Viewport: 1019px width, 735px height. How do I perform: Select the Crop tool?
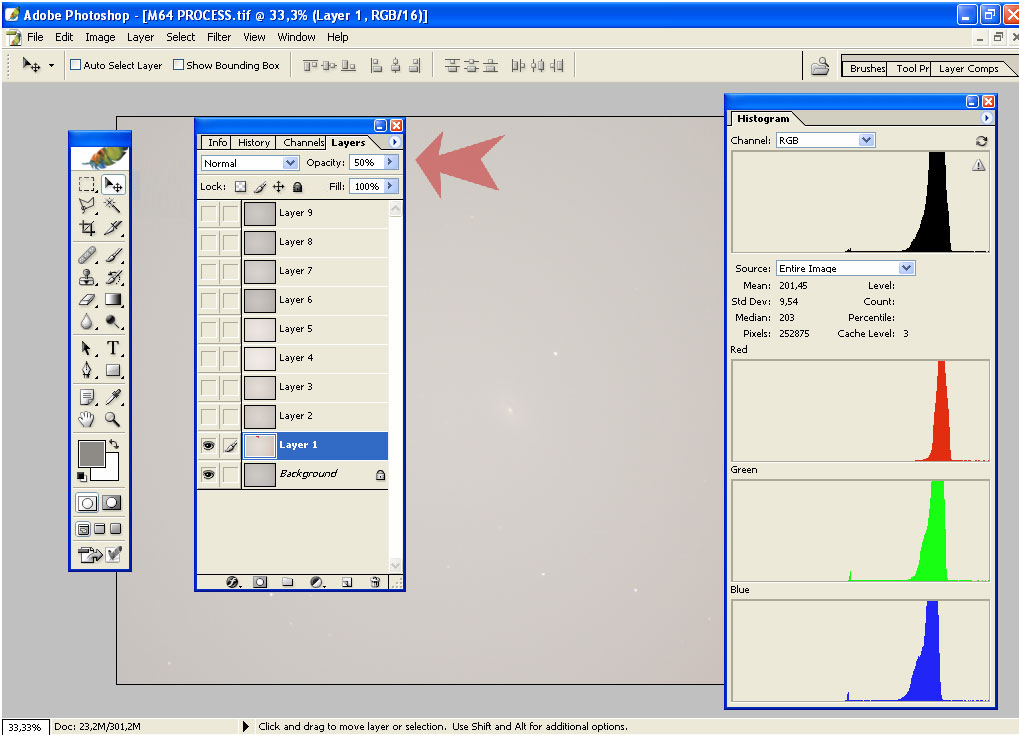point(87,228)
